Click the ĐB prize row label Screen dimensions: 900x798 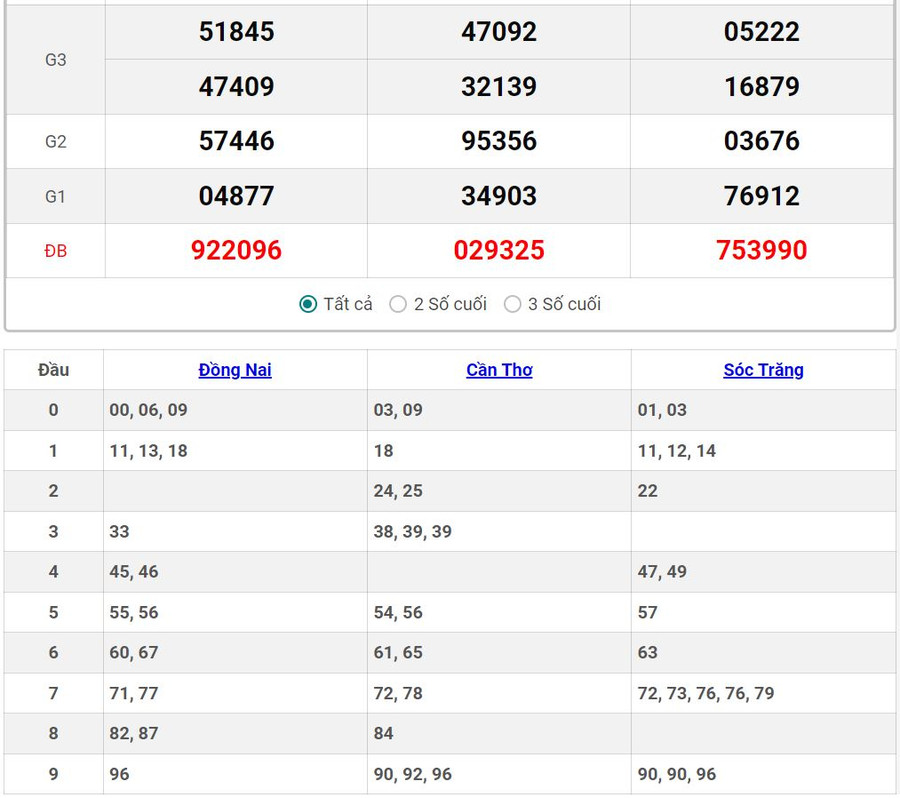click(56, 251)
